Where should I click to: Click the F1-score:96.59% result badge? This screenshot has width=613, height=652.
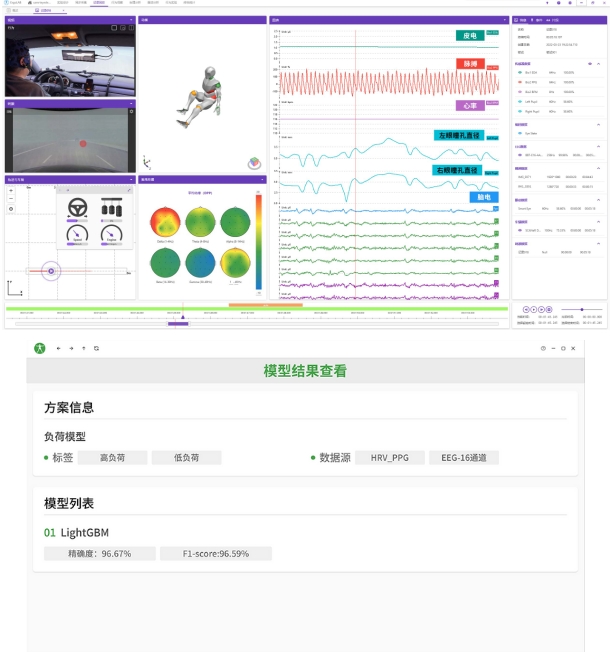tap(216, 554)
